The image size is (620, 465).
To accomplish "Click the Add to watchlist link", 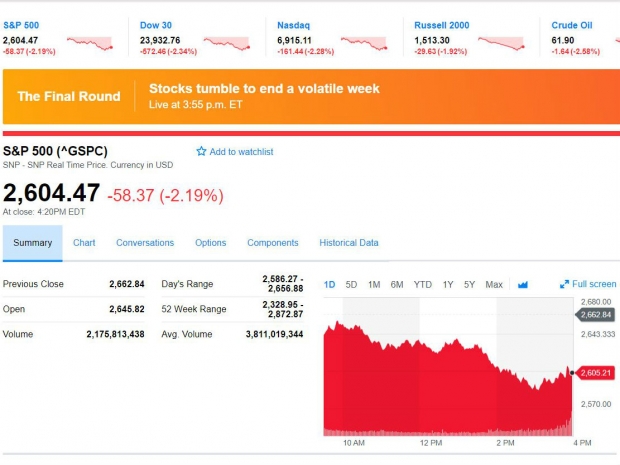I will [241, 152].
